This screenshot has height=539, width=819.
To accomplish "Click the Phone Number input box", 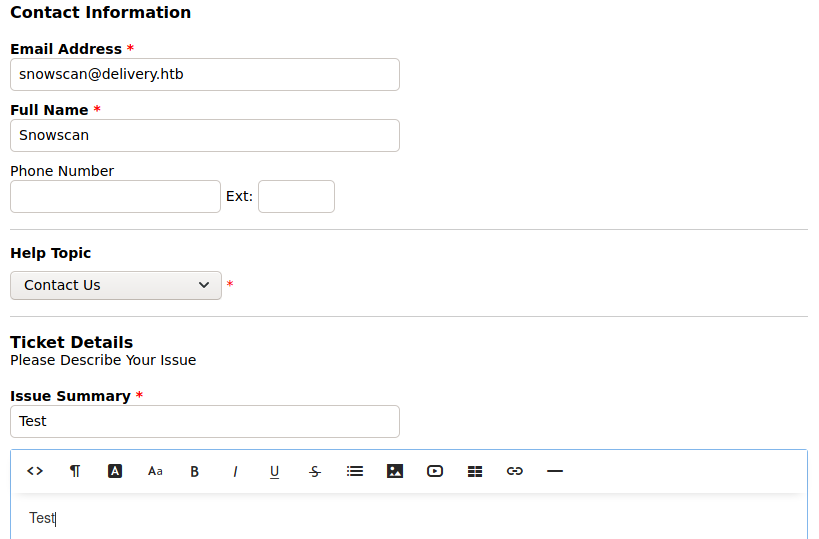I will 115,196.
